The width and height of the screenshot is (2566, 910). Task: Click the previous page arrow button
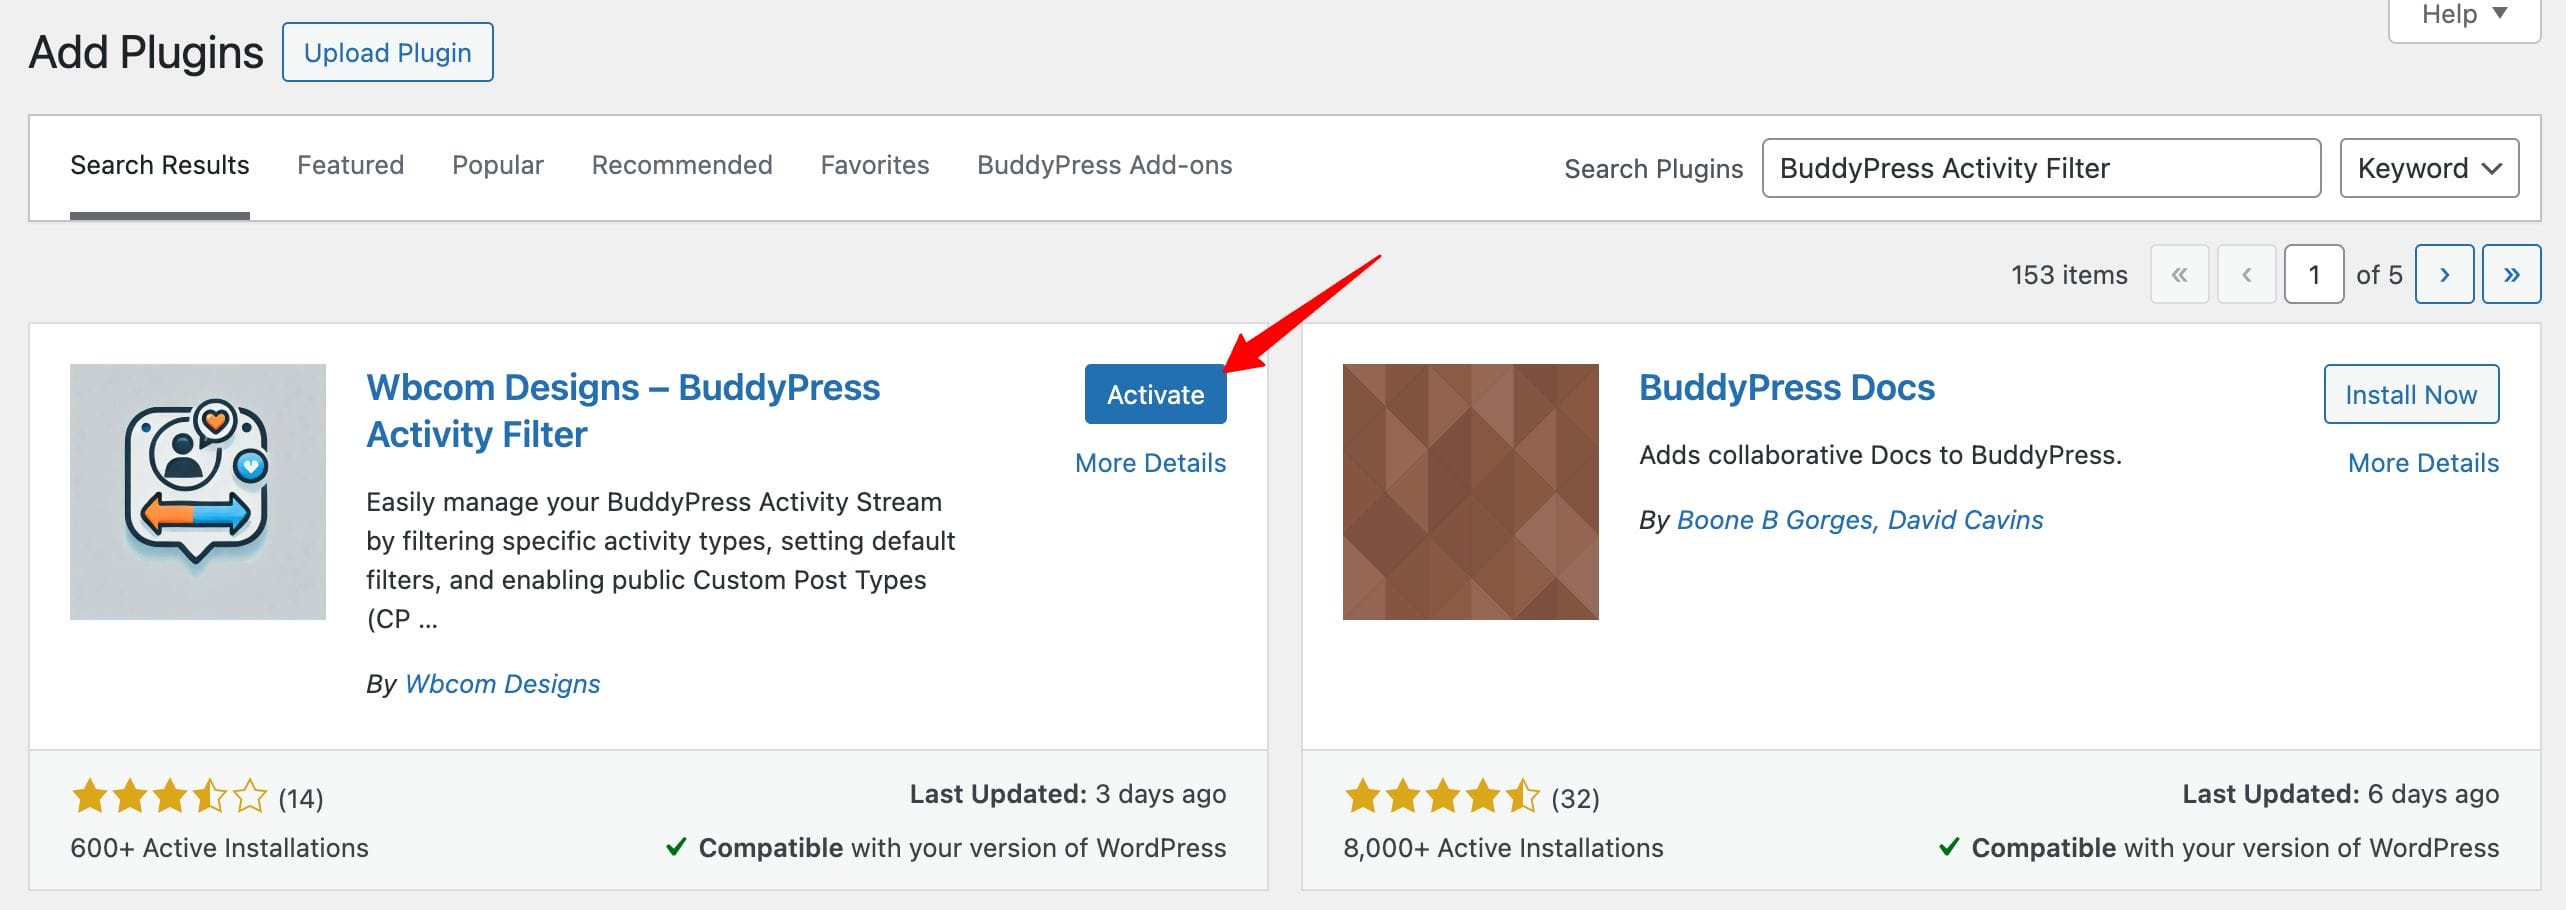tap(2246, 274)
